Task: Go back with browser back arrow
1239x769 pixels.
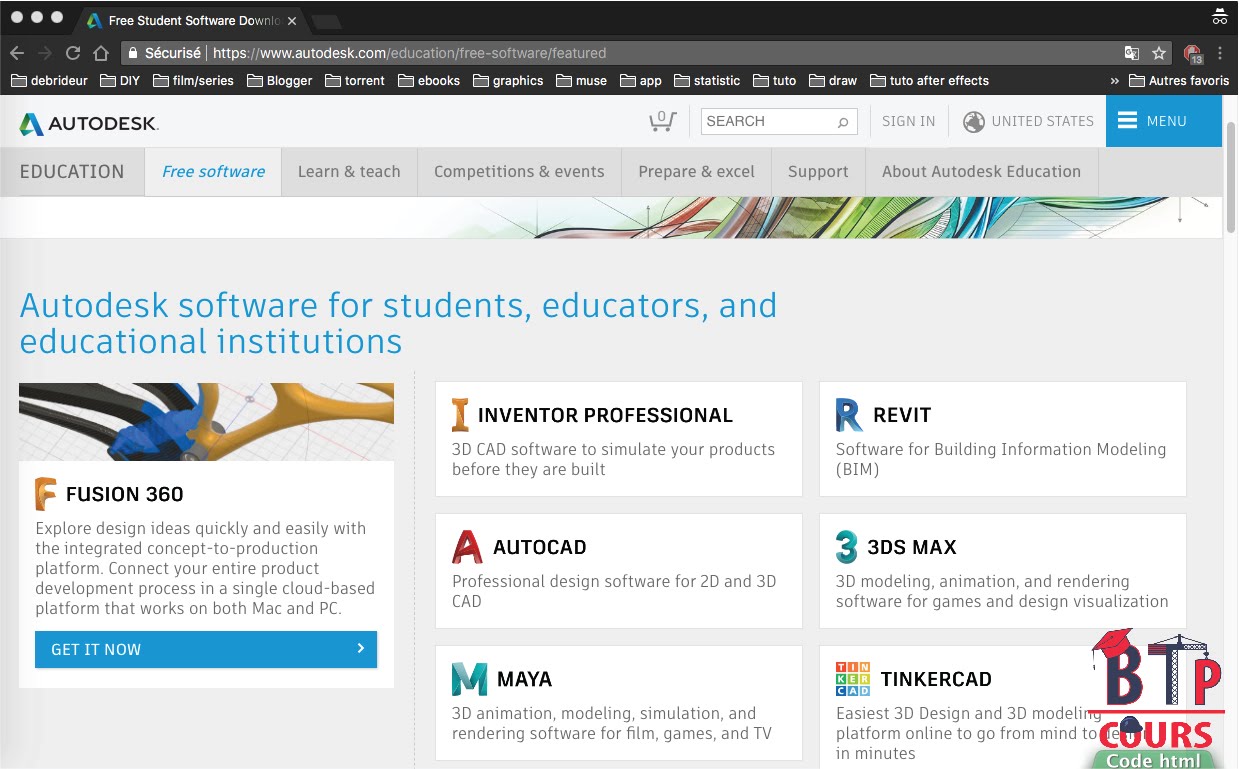Action: tap(17, 53)
